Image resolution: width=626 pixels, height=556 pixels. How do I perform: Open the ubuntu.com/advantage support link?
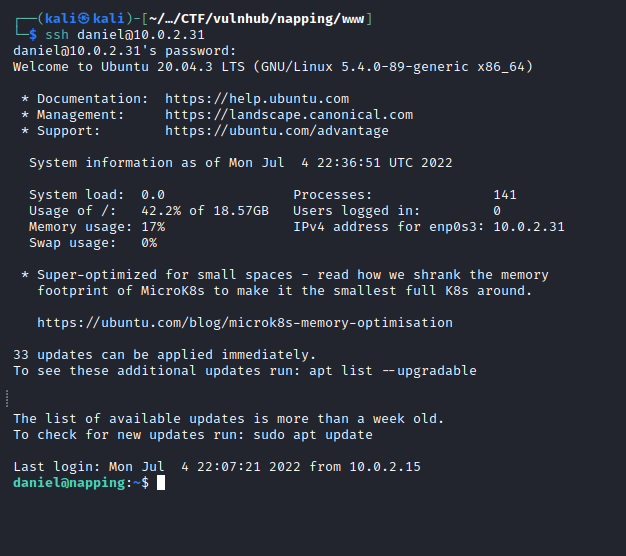click(x=277, y=131)
